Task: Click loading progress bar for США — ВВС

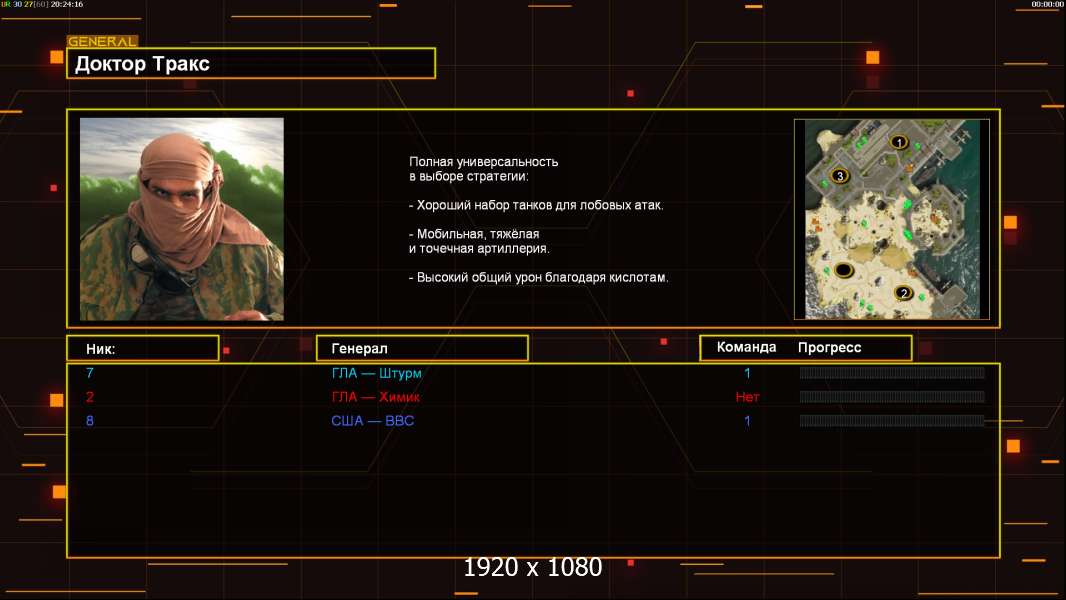Action: (892, 421)
